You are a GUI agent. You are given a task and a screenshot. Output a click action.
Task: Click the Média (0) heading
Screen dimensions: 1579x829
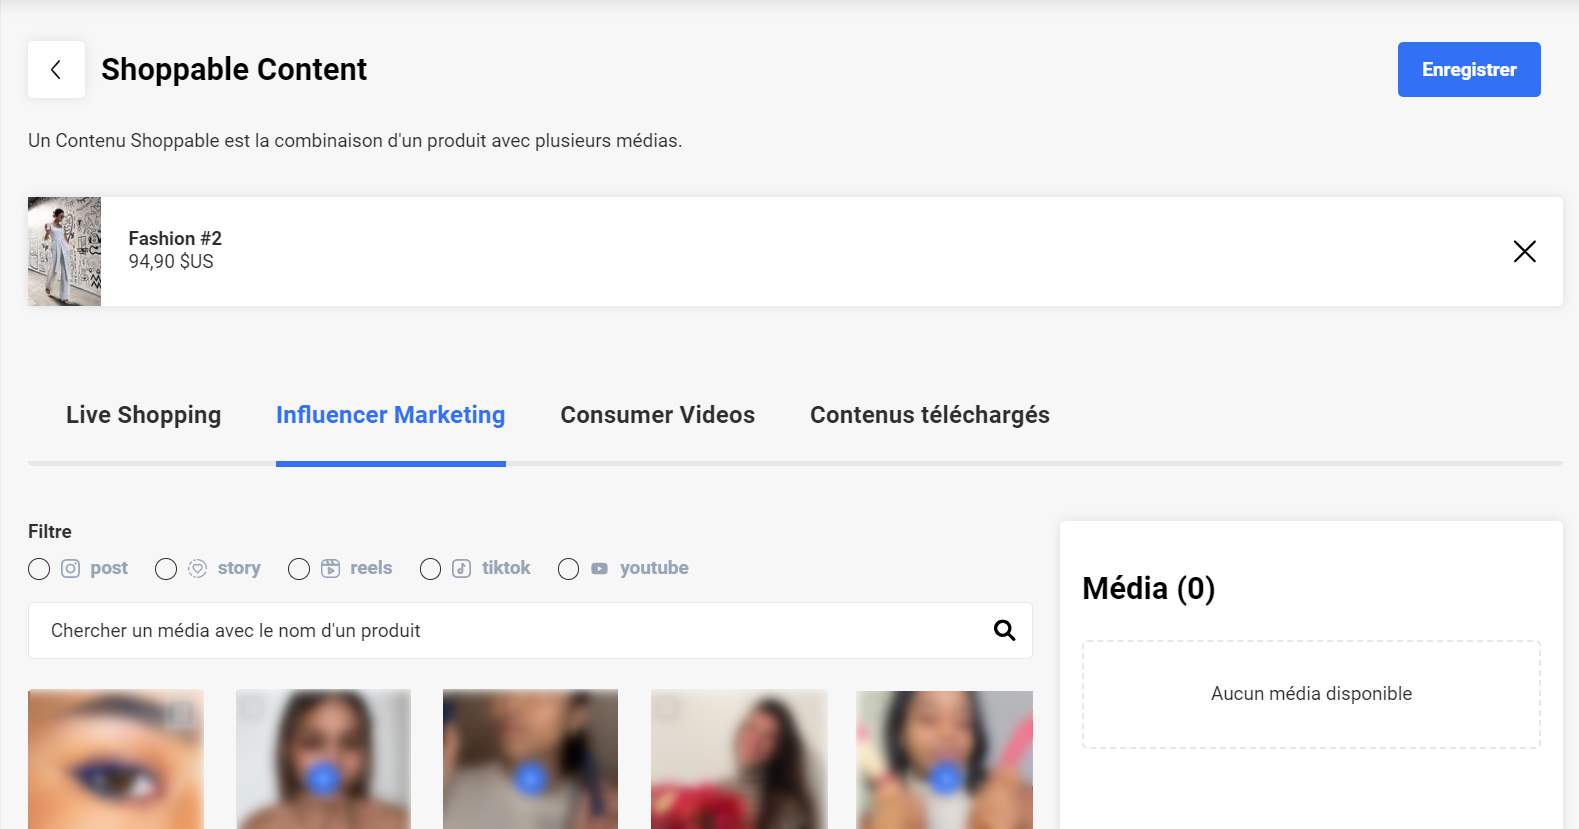tap(1148, 588)
